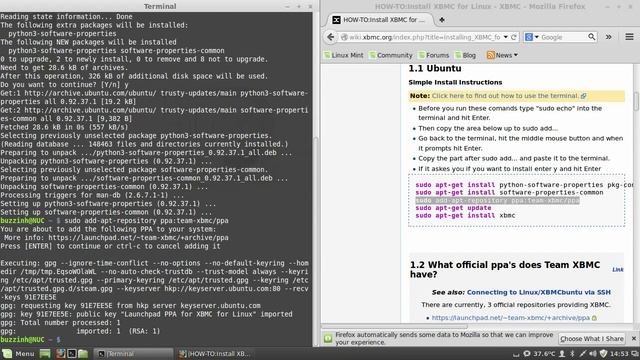Open the Blog bookmark
640x360 pixels.
tap(466, 55)
